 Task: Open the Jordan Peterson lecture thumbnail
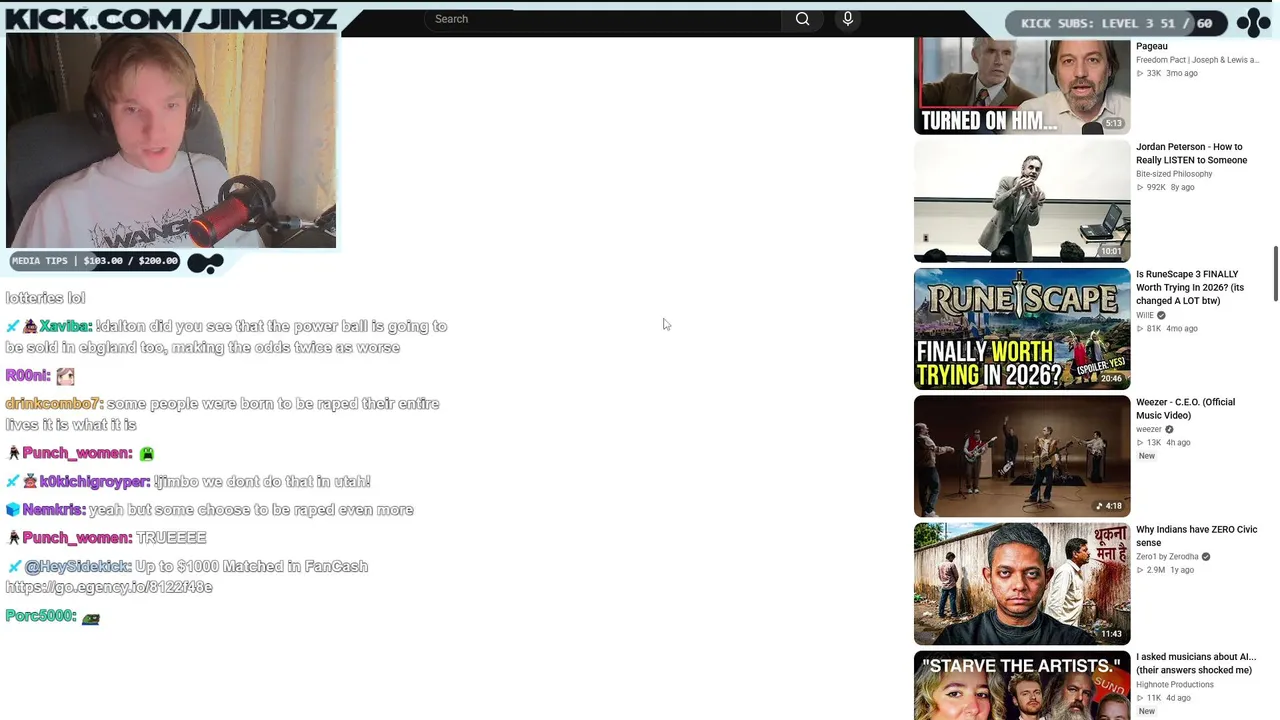[x=1022, y=201]
